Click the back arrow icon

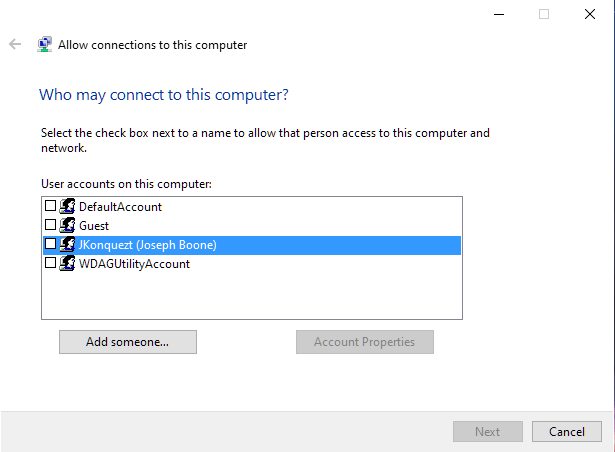click(x=15, y=44)
